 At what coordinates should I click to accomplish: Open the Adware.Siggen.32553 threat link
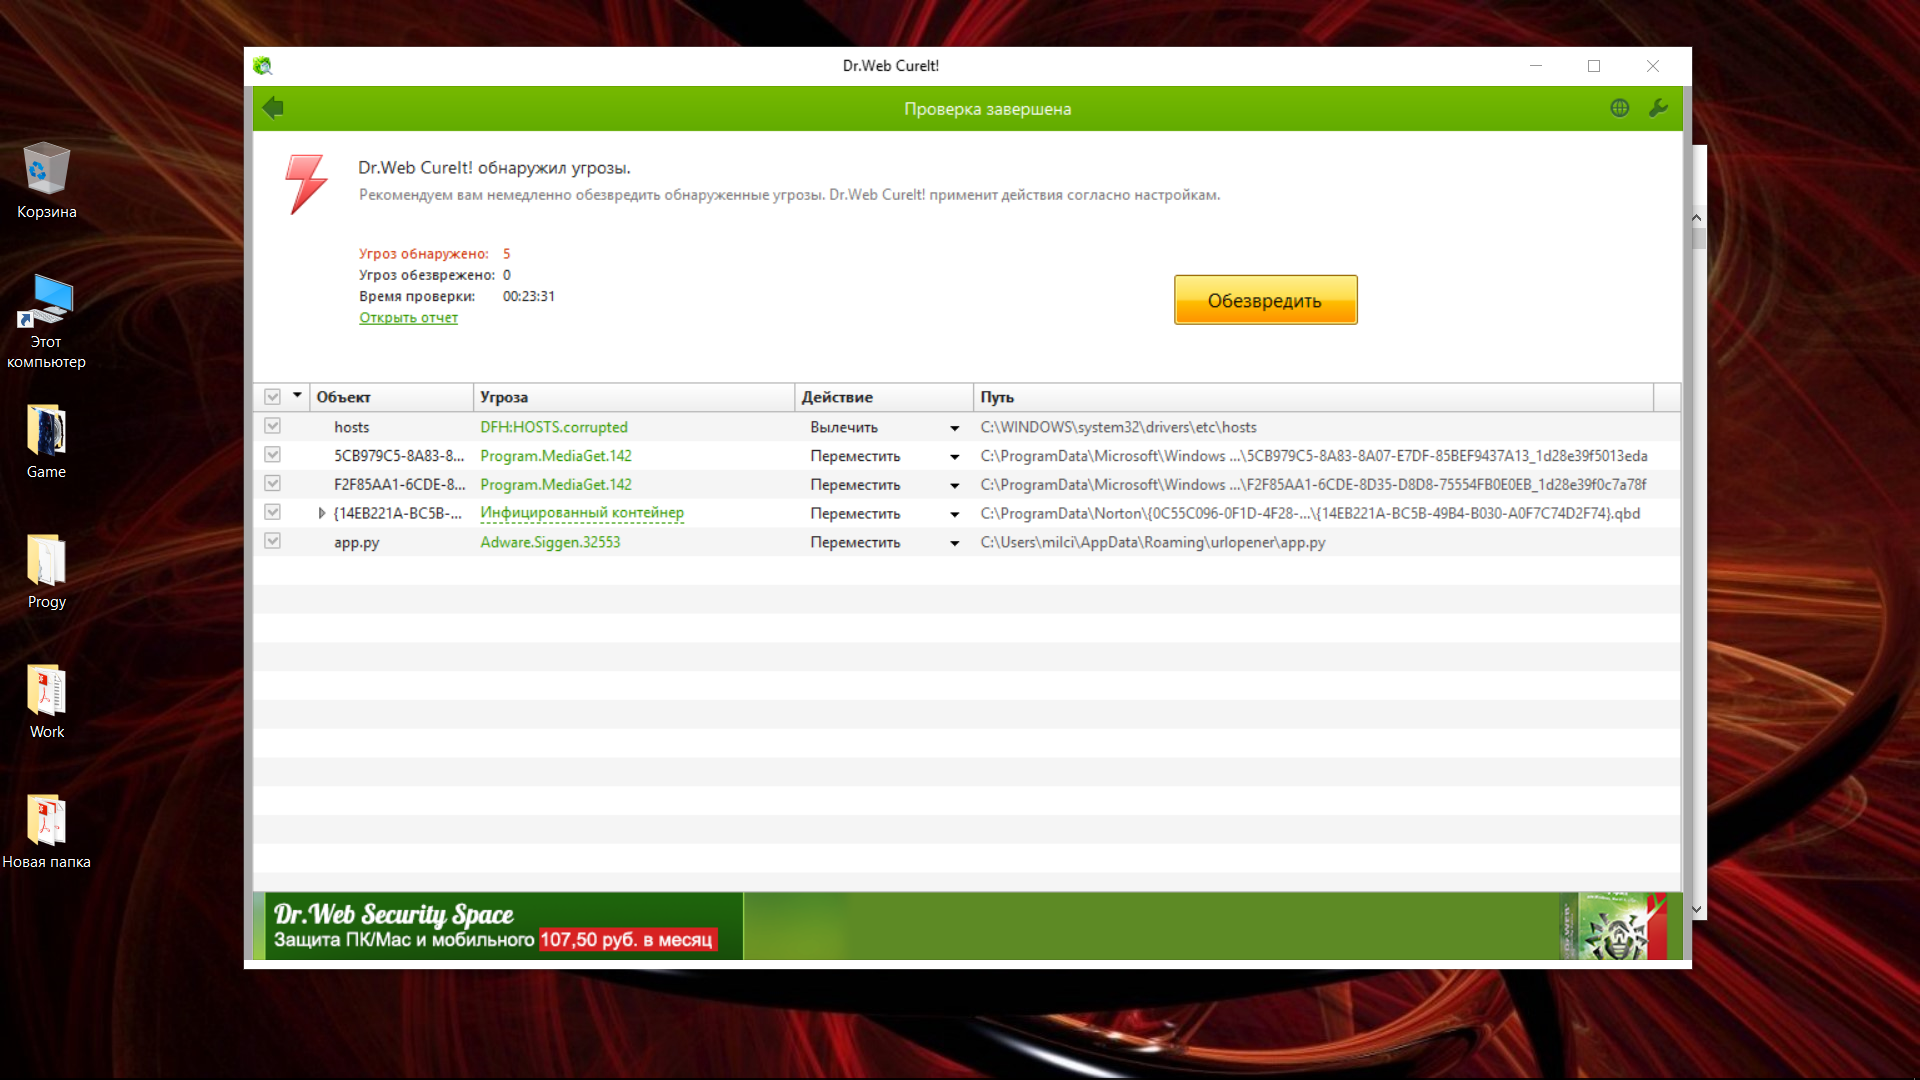(x=550, y=542)
